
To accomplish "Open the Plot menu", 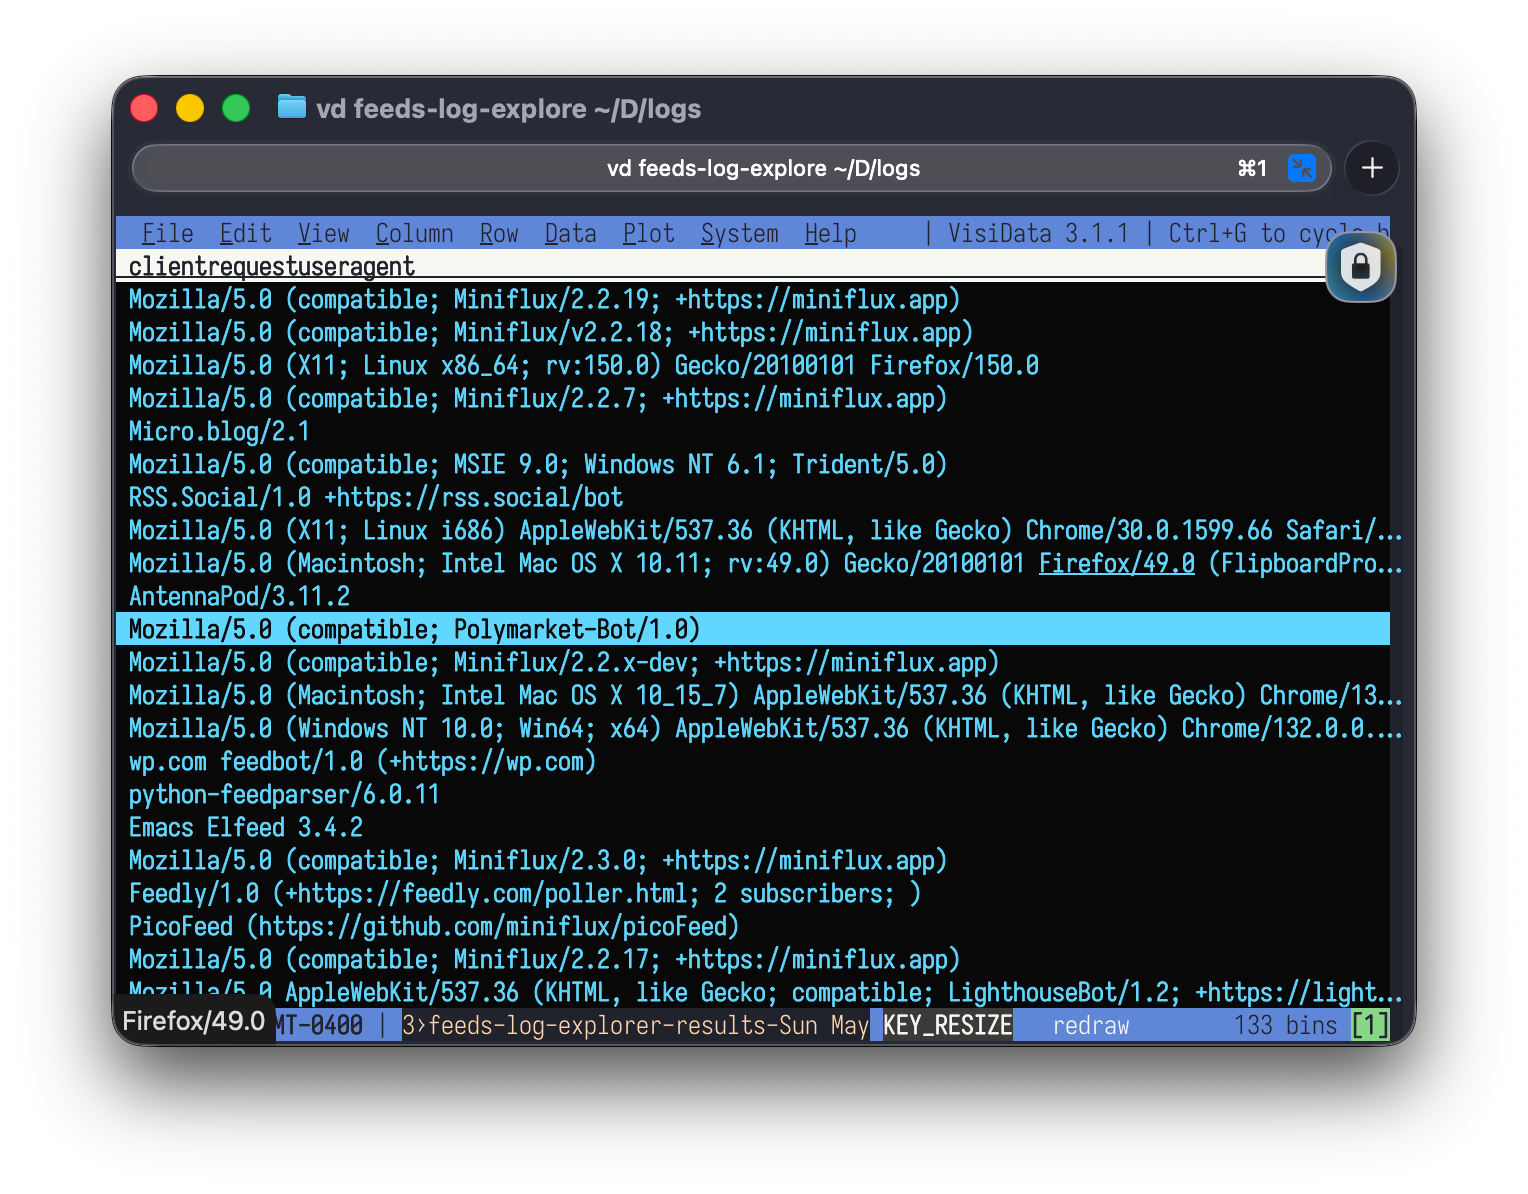I will (x=648, y=234).
